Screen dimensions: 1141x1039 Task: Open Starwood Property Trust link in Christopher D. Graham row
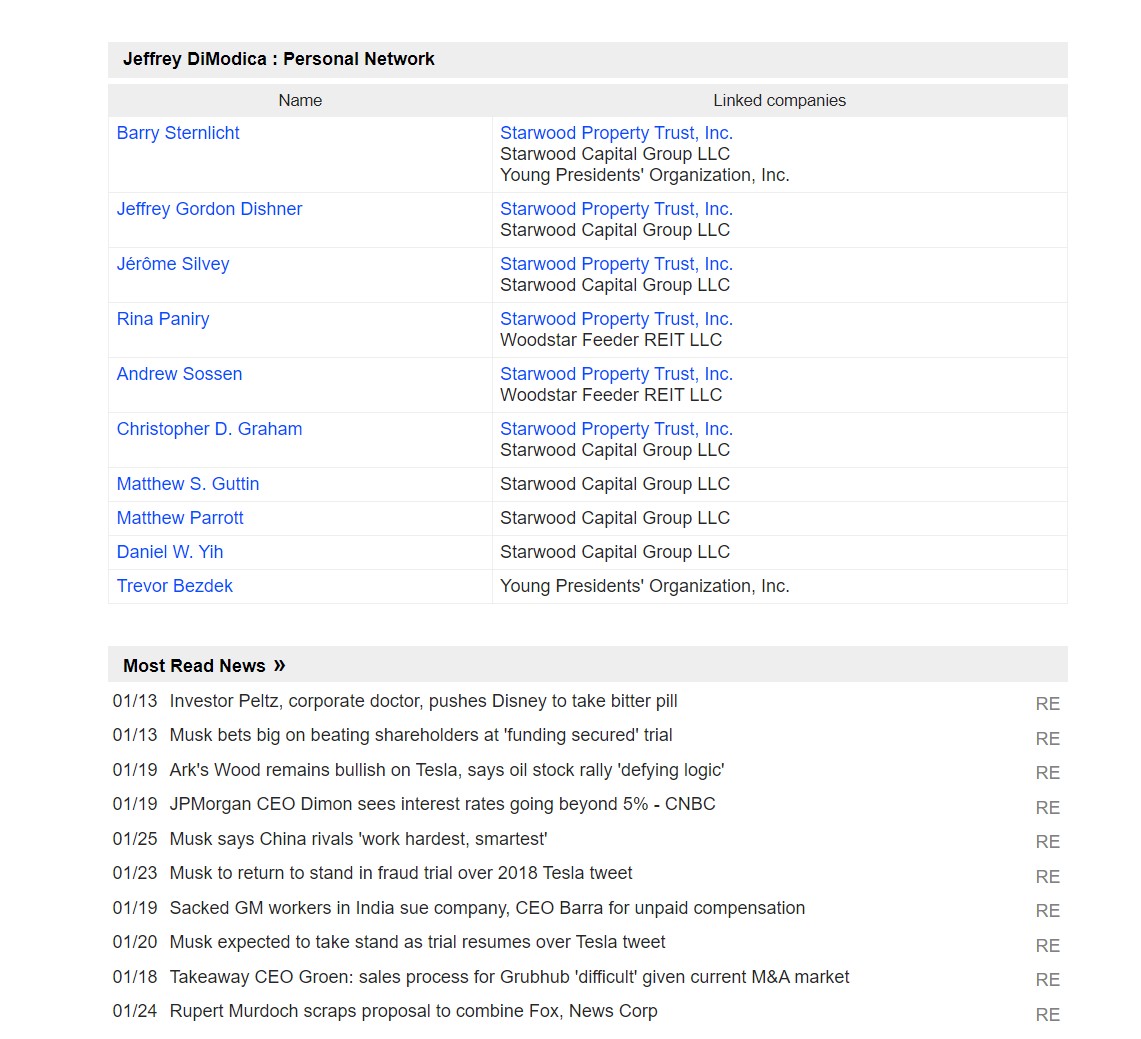pos(616,429)
